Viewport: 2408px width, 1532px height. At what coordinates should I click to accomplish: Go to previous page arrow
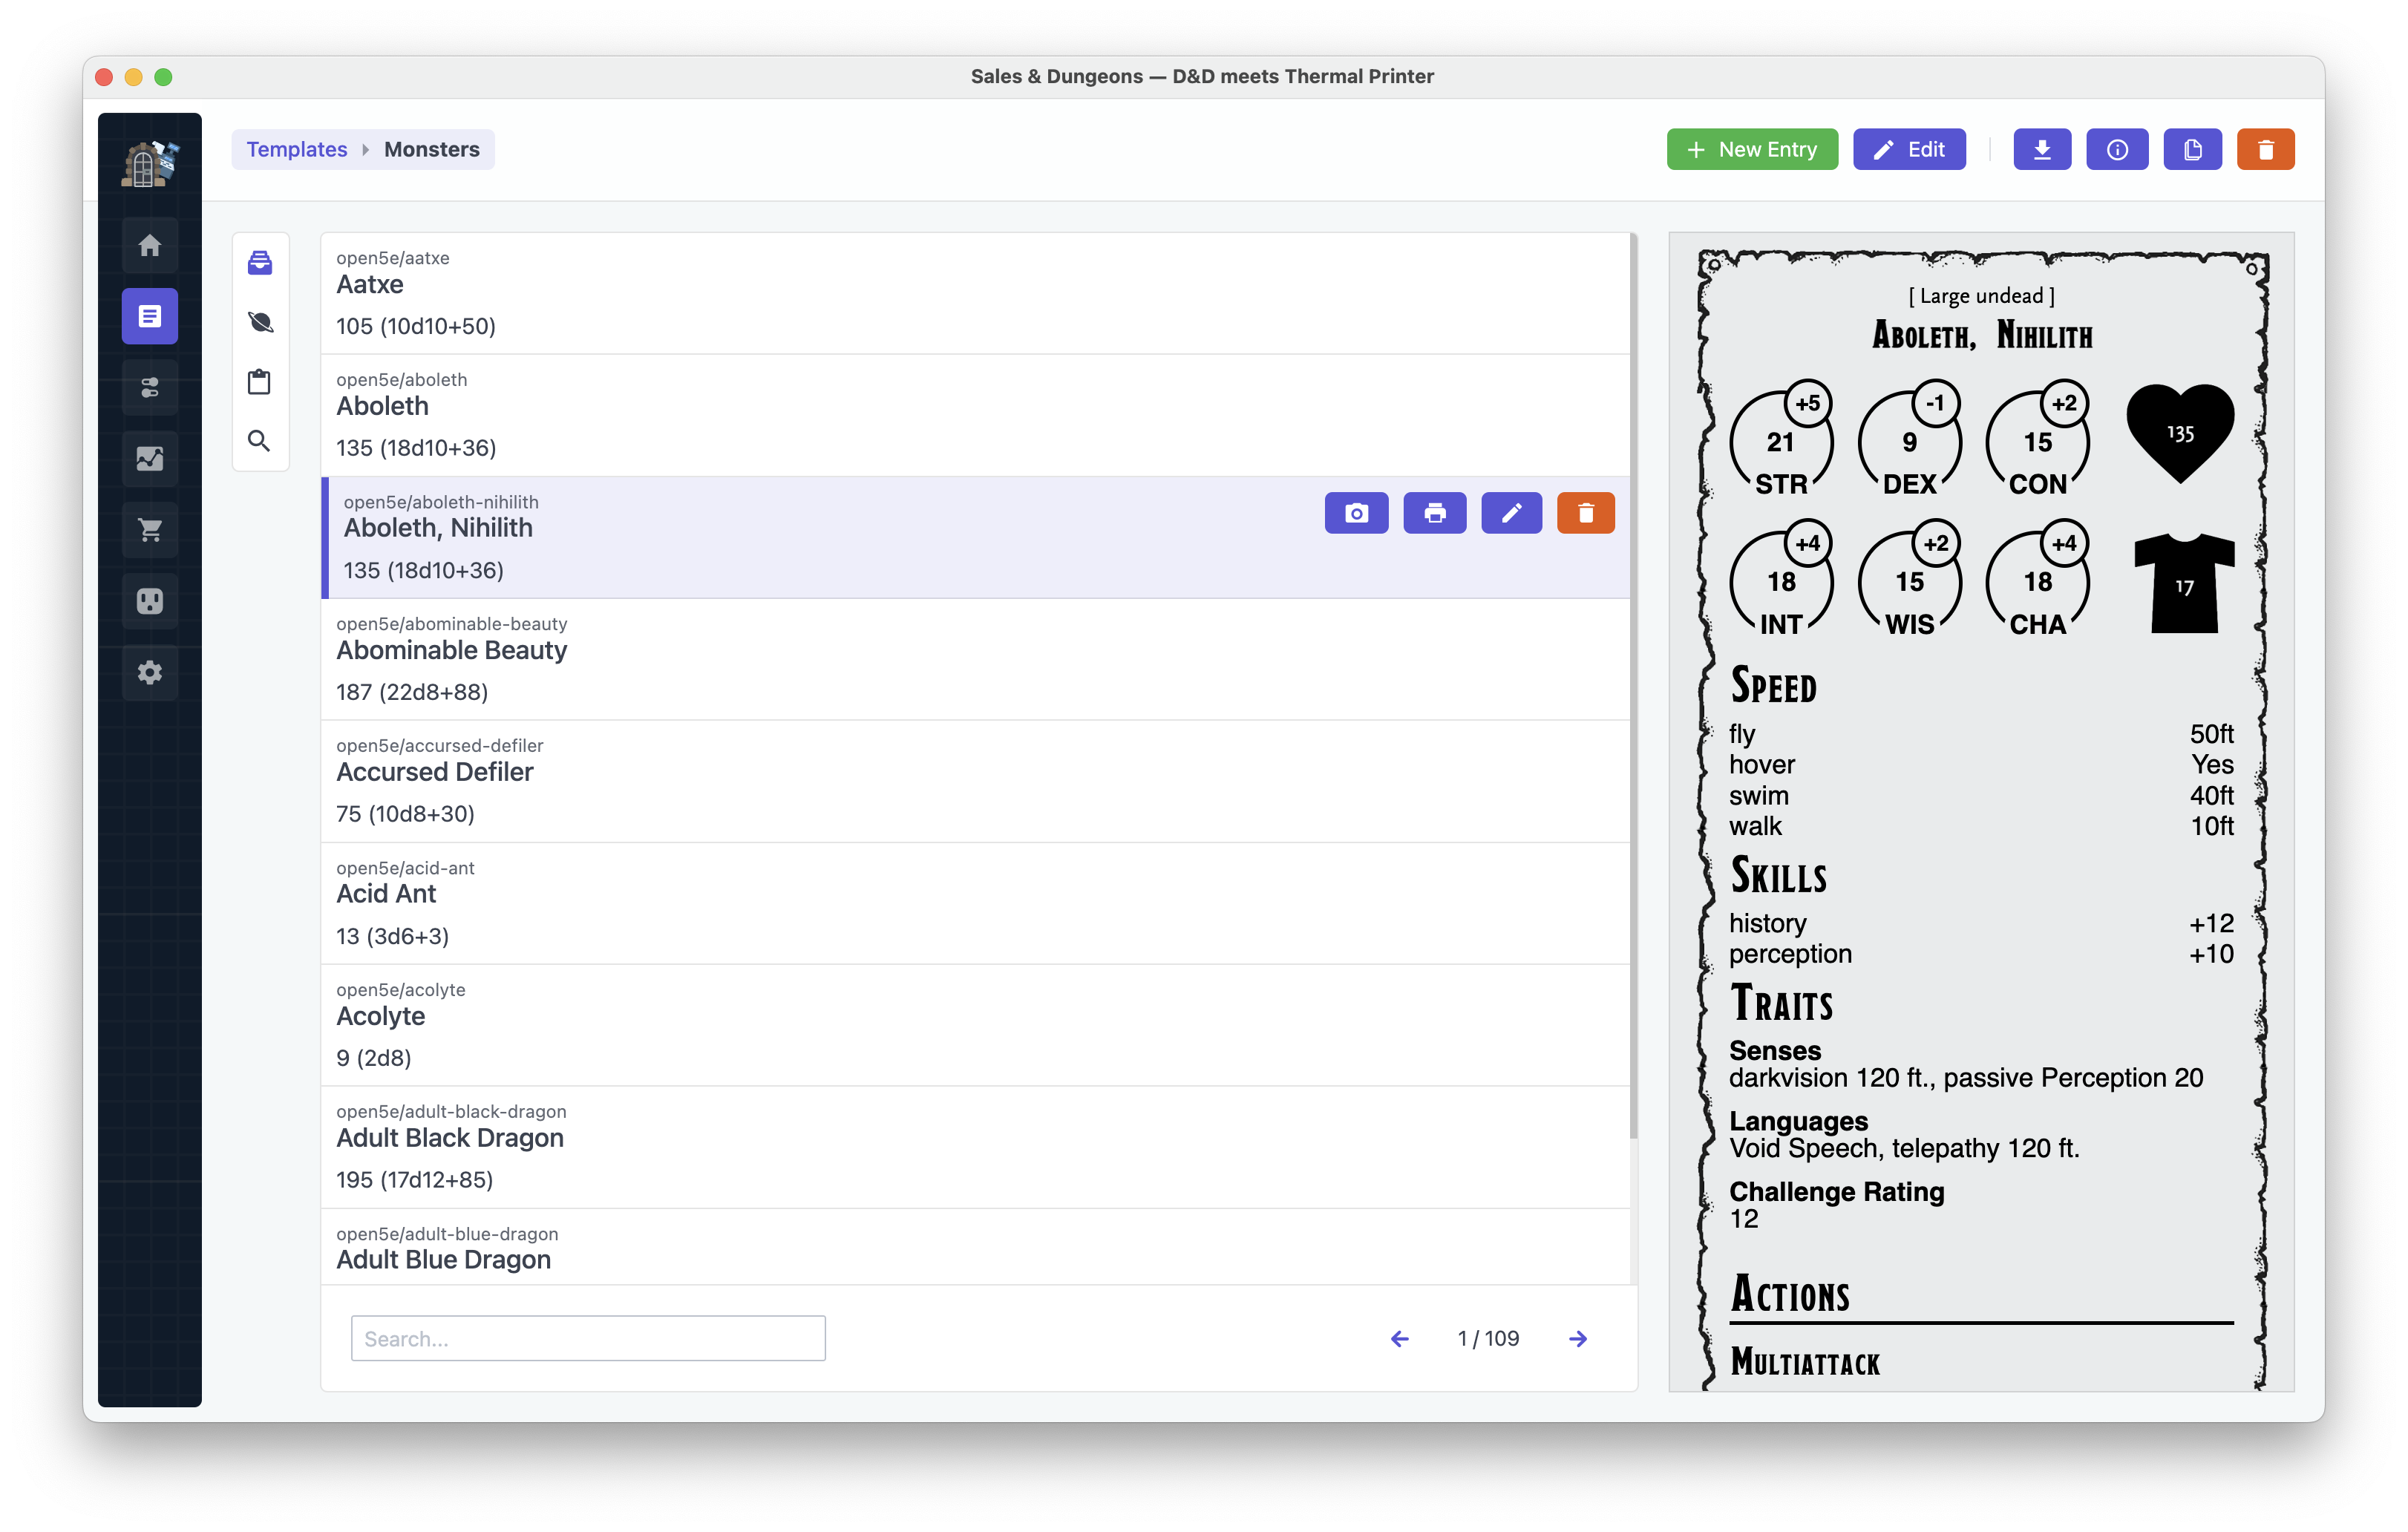pyautogui.click(x=1400, y=1339)
